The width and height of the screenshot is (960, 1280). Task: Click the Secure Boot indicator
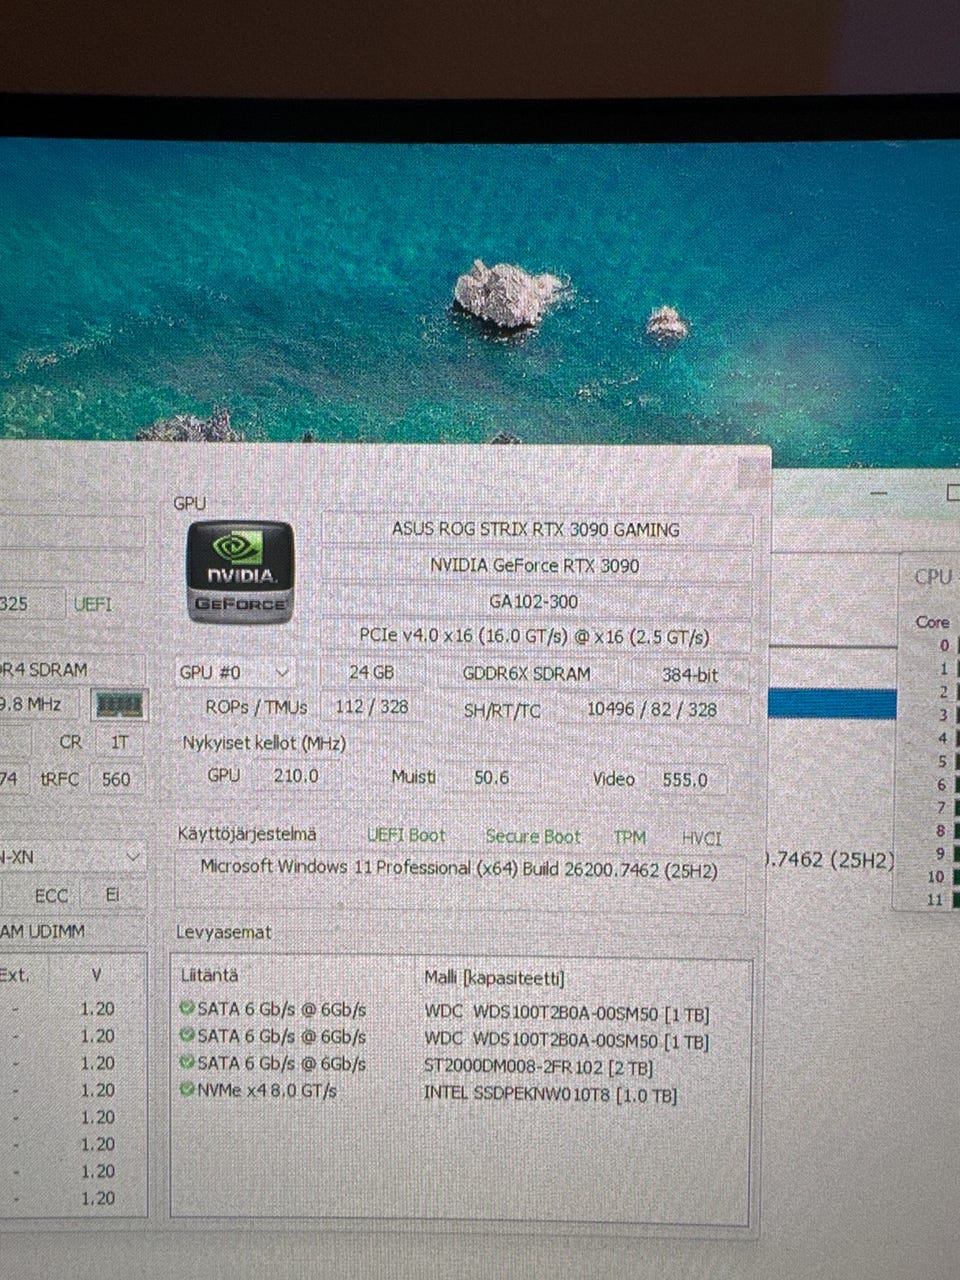coord(533,837)
